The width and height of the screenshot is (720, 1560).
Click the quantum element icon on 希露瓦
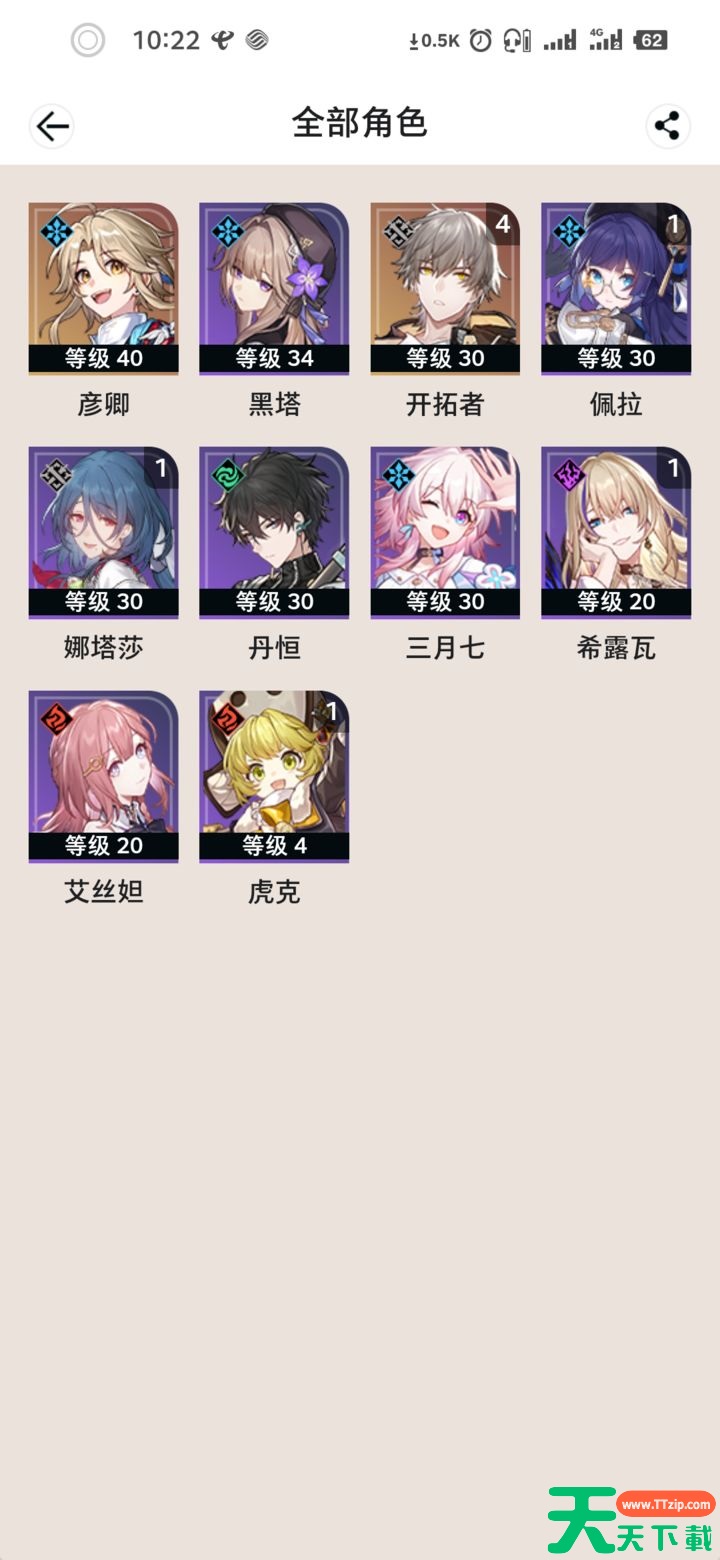pyautogui.click(x=570, y=476)
